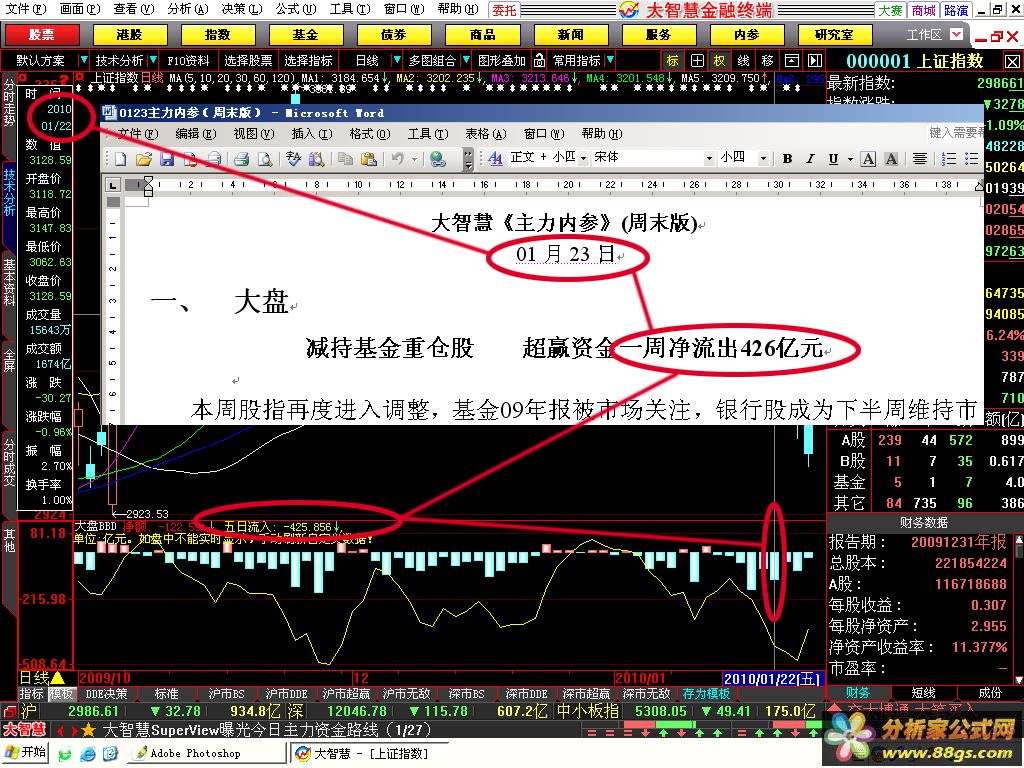Click the Word hyperlink globe icon
Screen dimensions: 1024x768
(x=438, y=159)
